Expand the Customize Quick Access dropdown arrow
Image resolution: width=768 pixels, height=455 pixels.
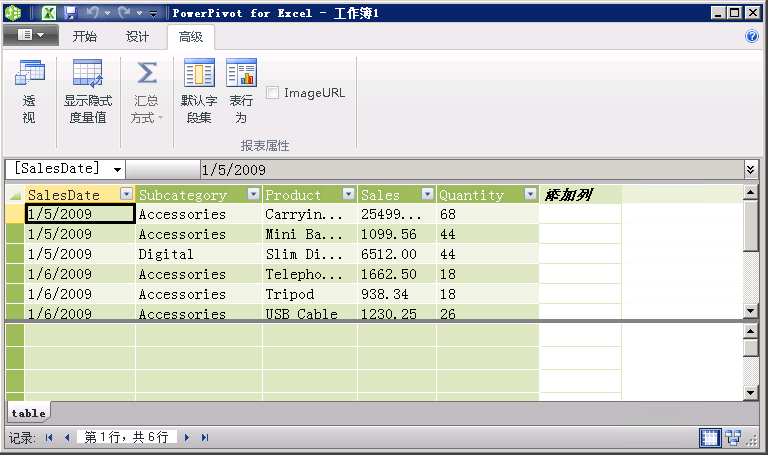click(154, 14)
